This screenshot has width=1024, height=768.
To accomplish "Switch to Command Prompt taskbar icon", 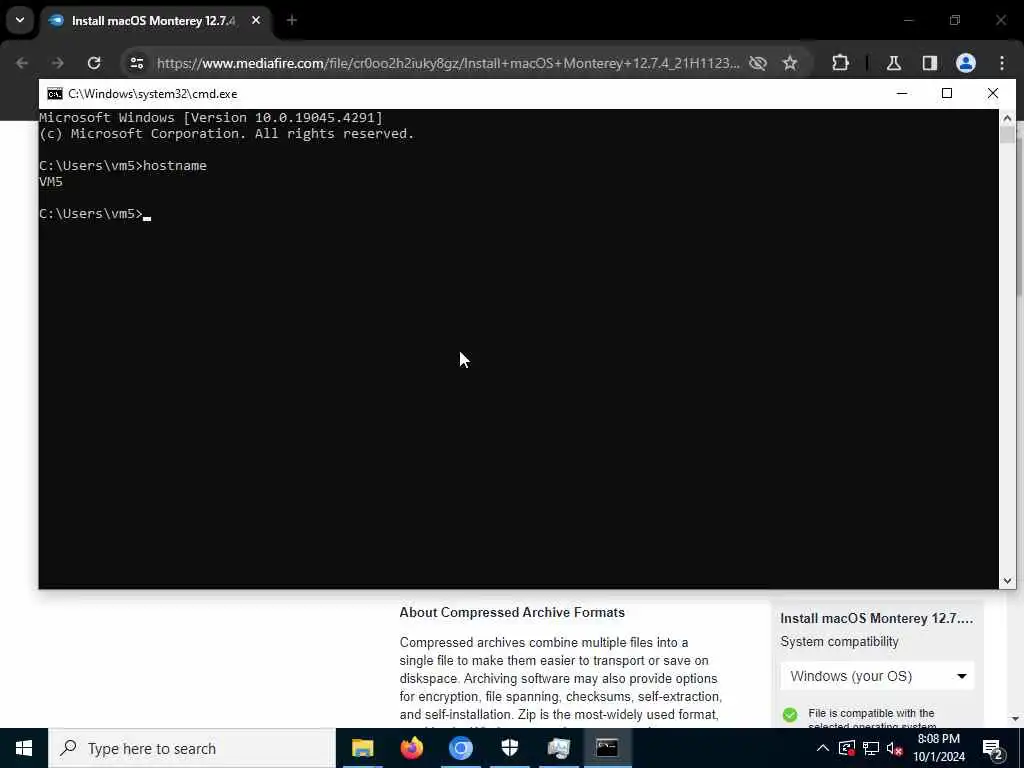I will 607,748.
